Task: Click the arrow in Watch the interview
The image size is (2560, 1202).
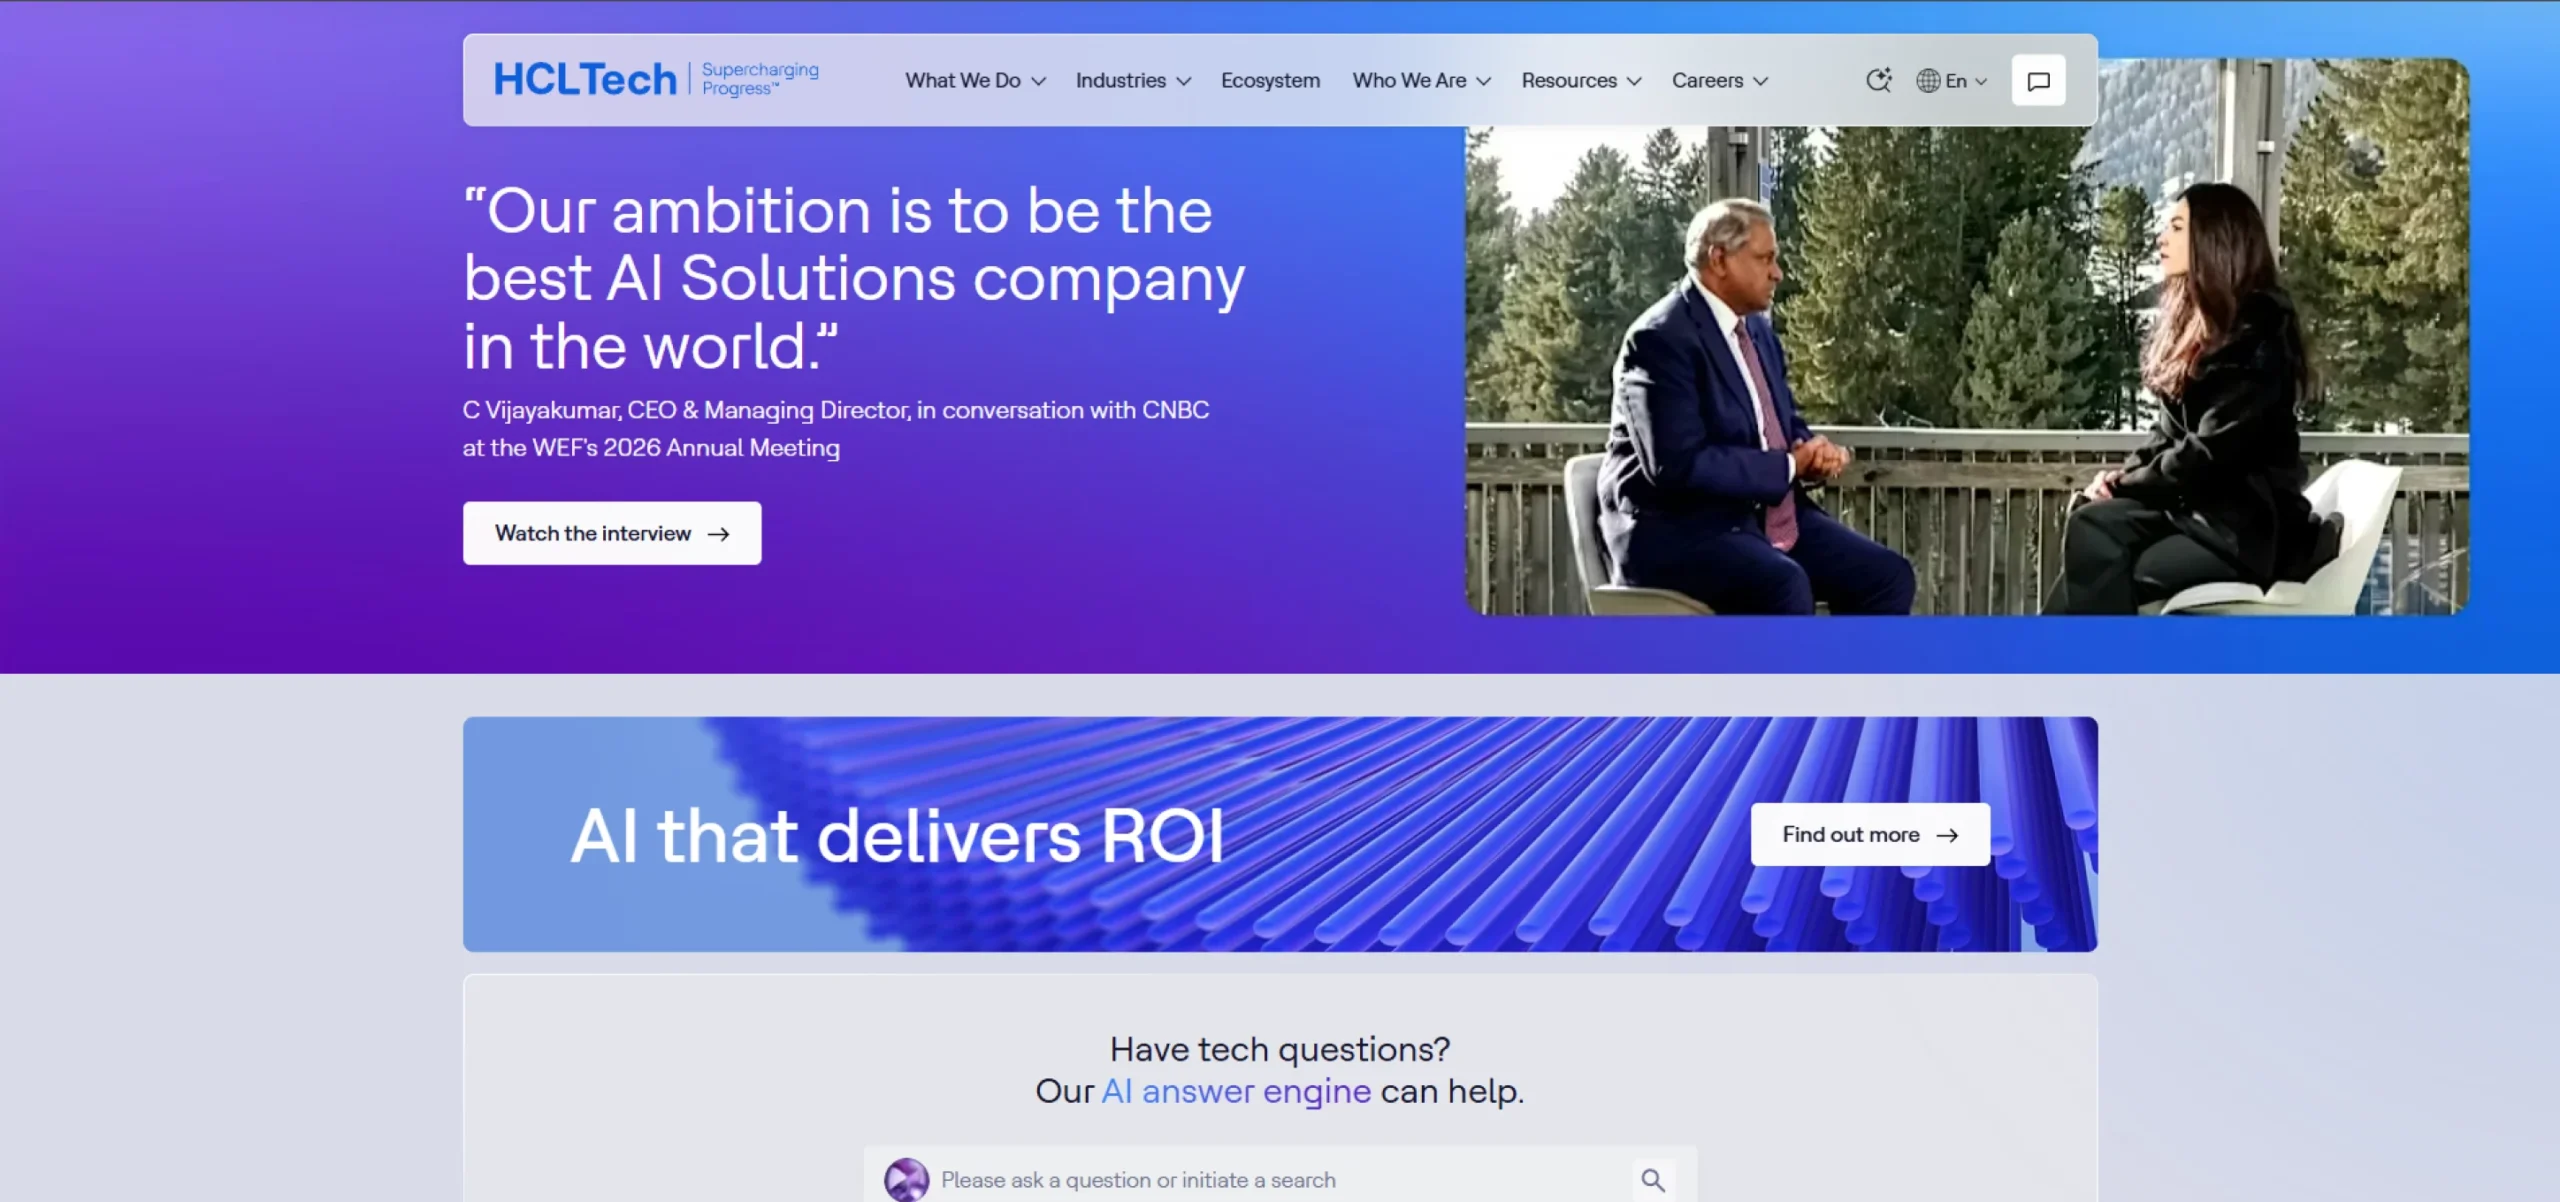Action: 718,534
